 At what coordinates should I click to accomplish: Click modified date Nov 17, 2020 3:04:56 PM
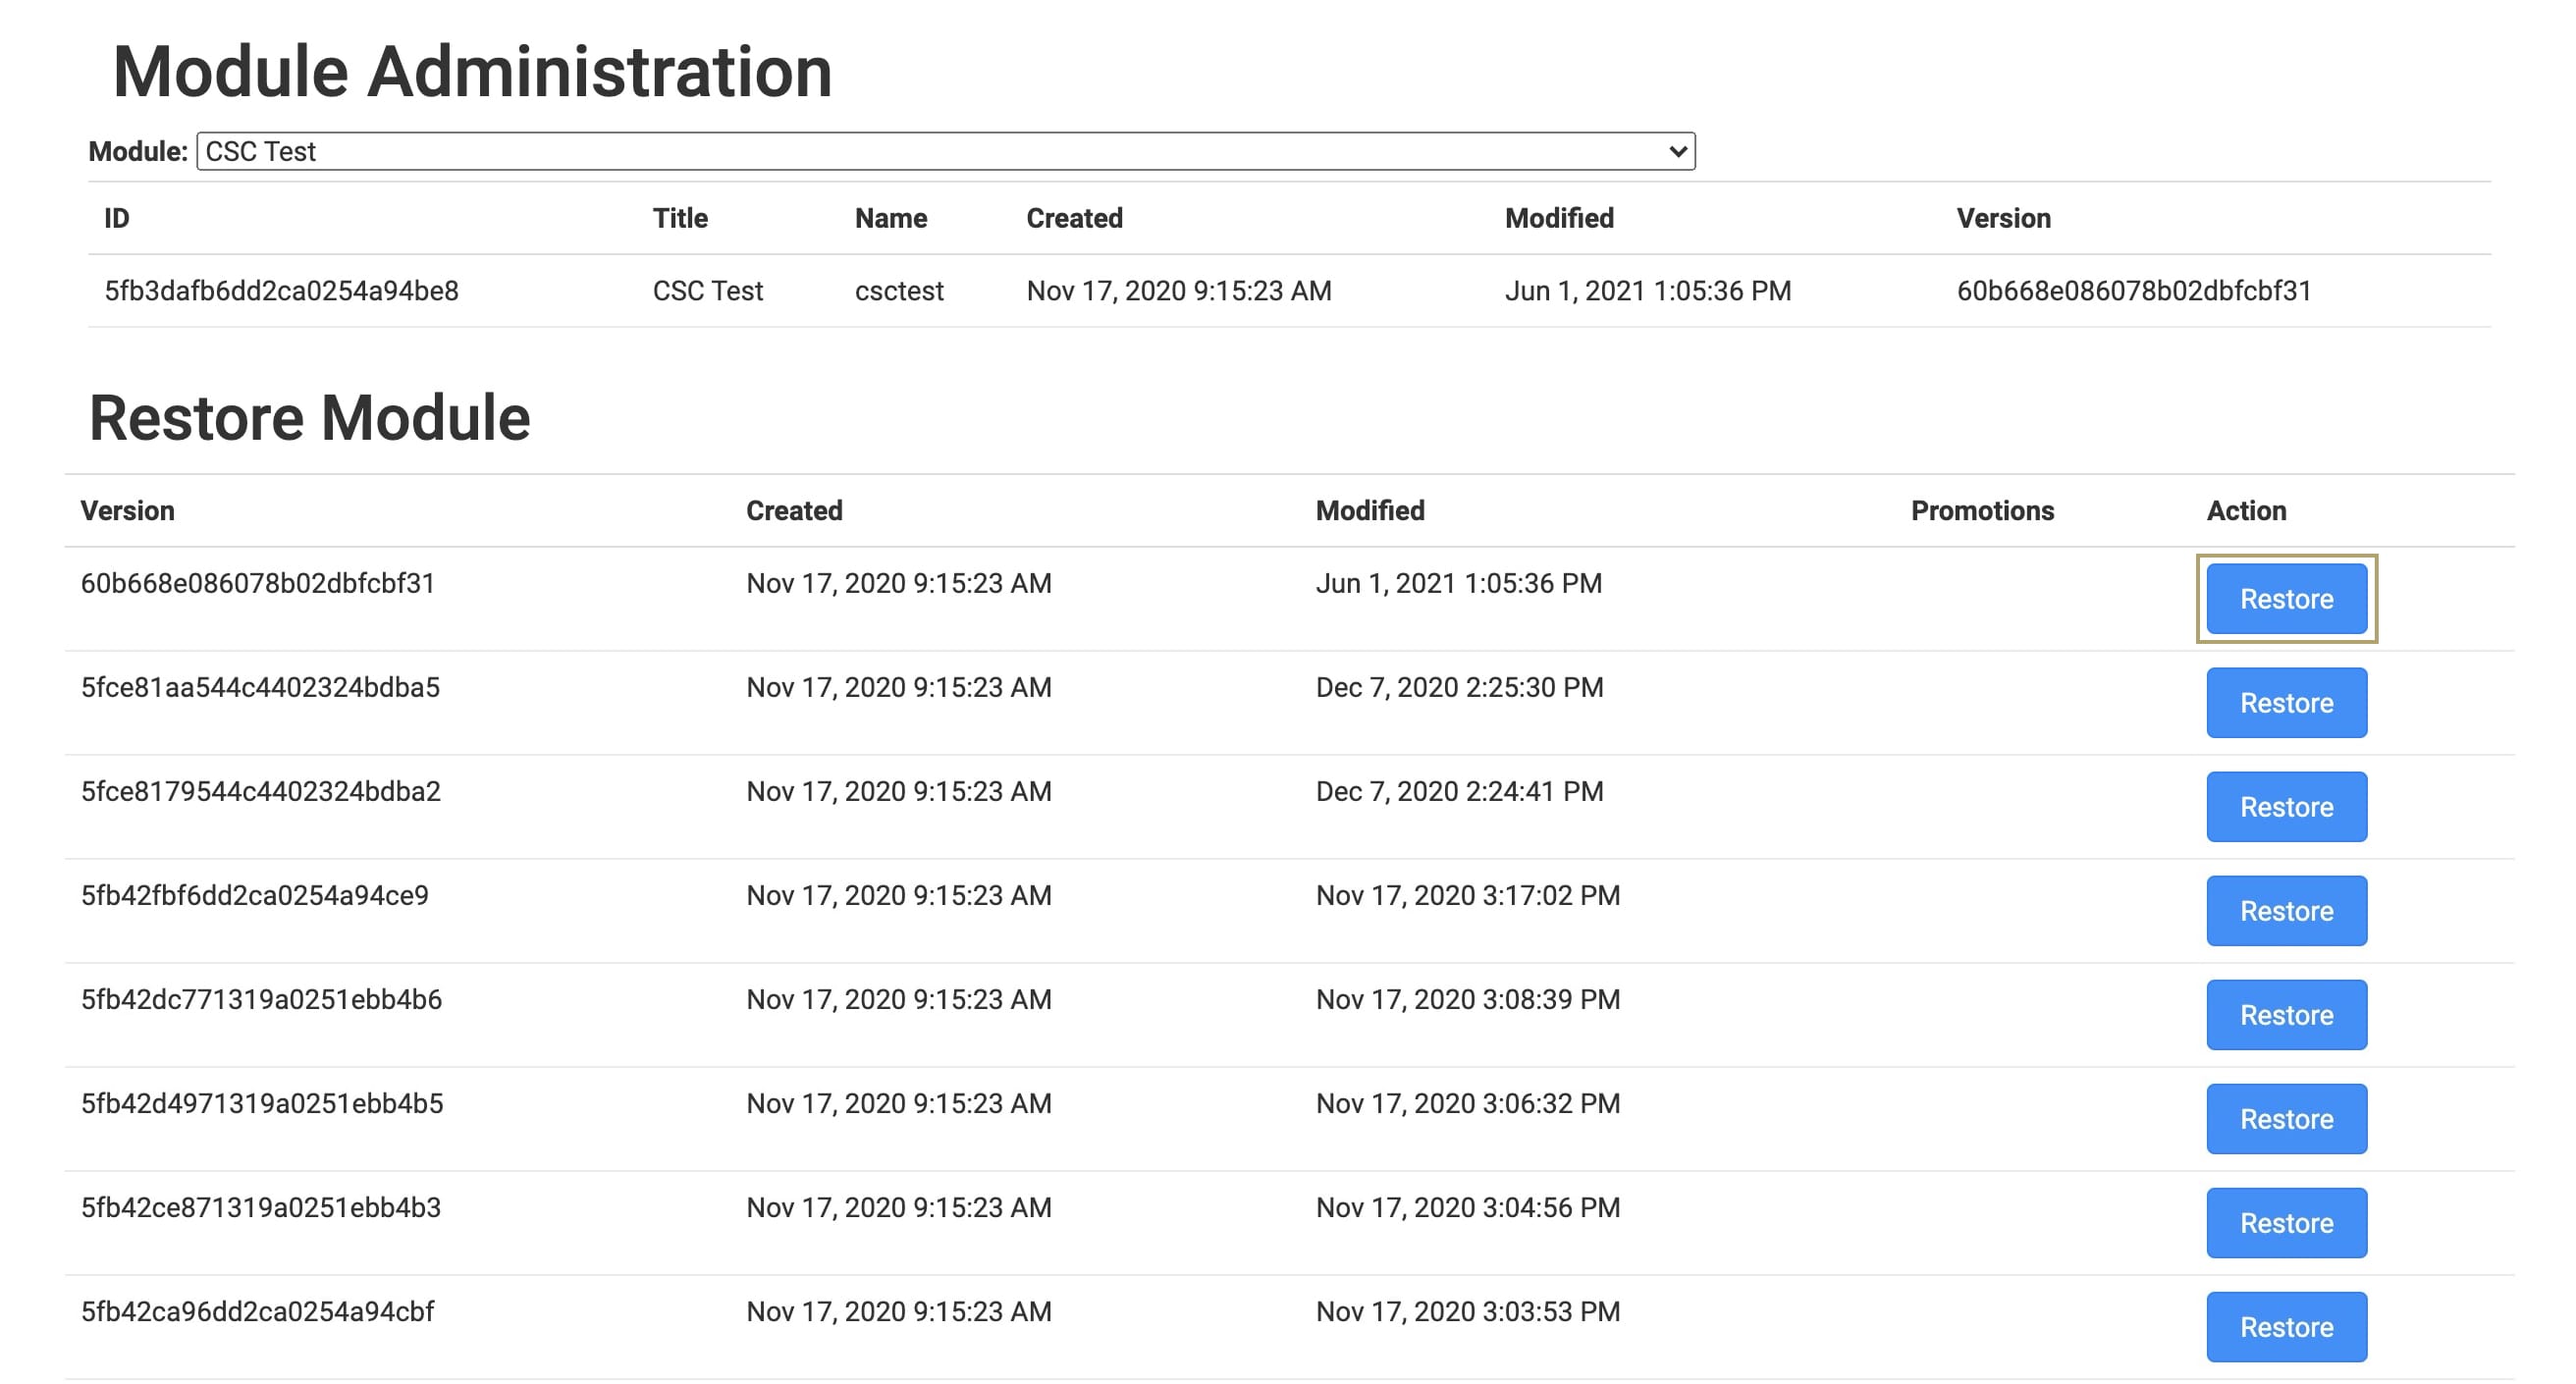(x=1468, y=1207)
